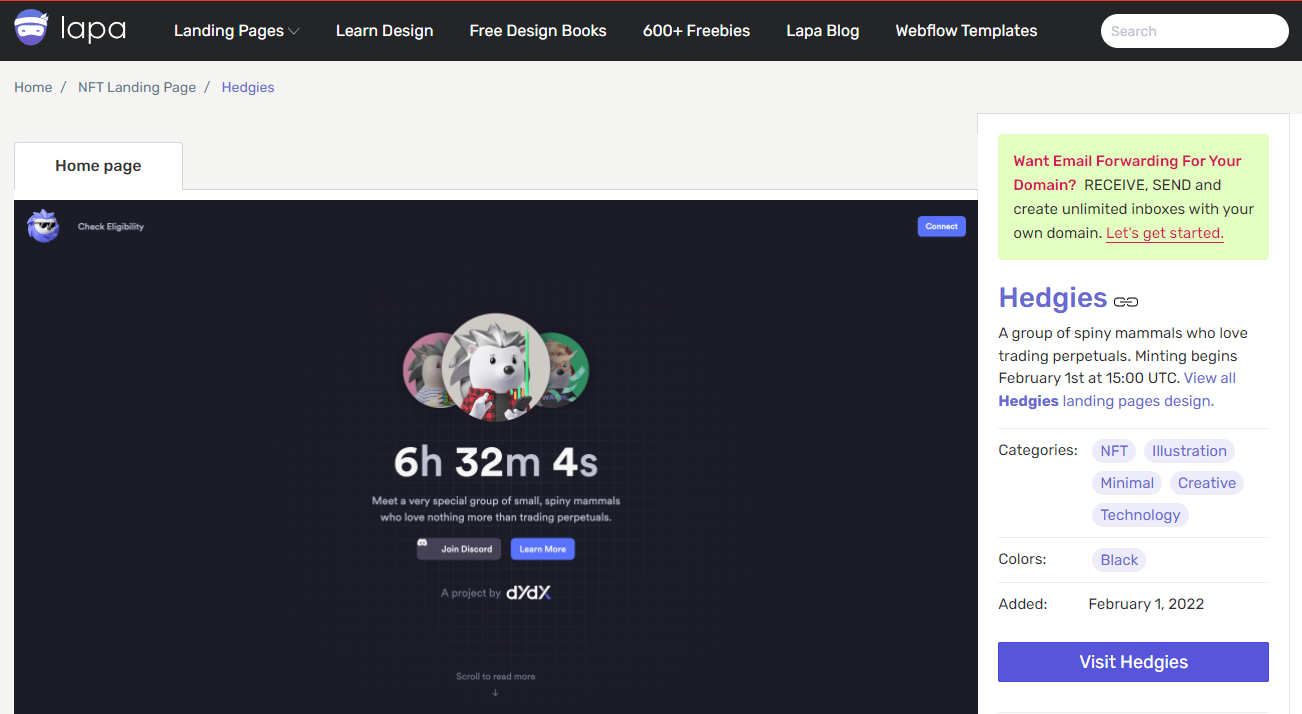
Task: Open Webflow Templates menu item
Action: 966,31
